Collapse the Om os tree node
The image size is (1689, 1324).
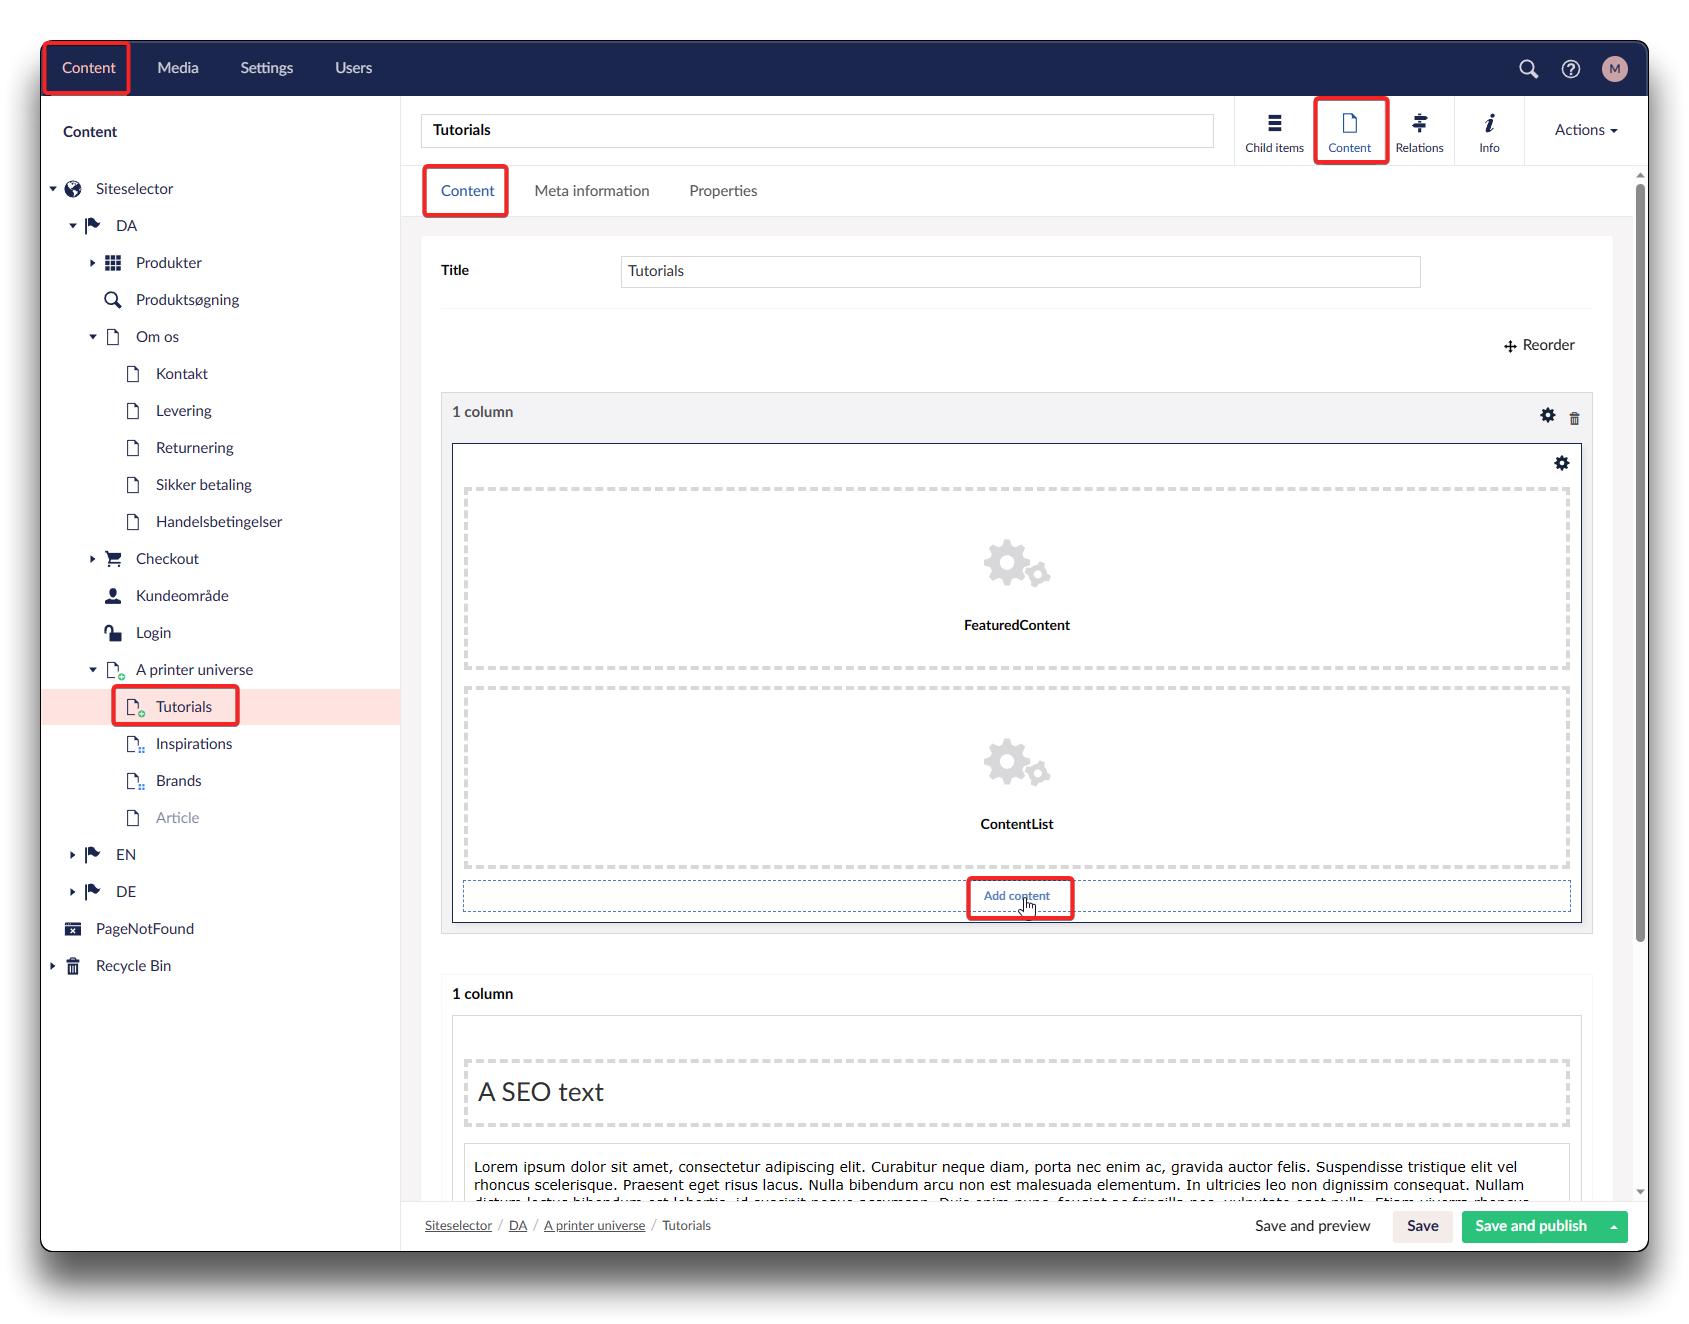pos(93,337)
